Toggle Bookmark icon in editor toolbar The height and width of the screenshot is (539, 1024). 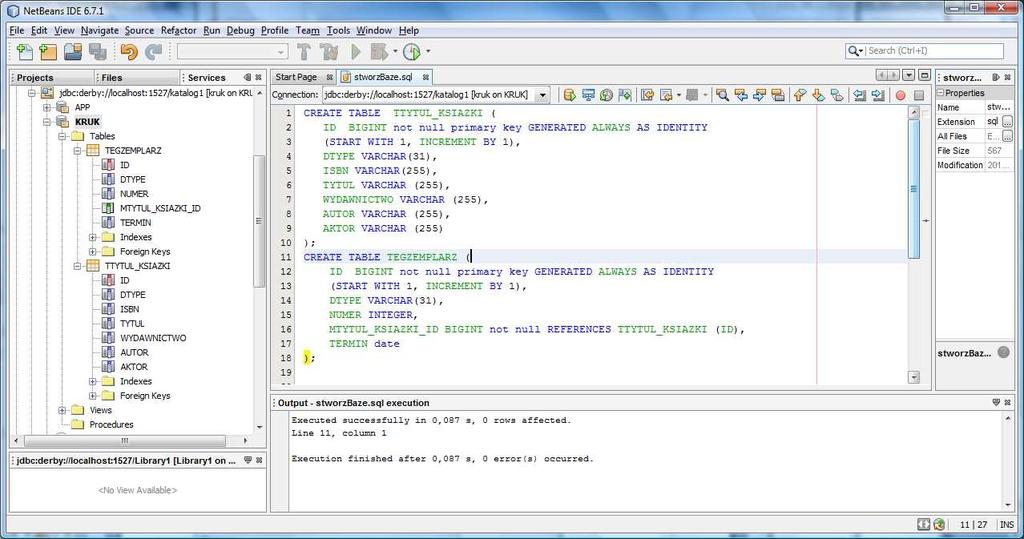tap(837, 95)
